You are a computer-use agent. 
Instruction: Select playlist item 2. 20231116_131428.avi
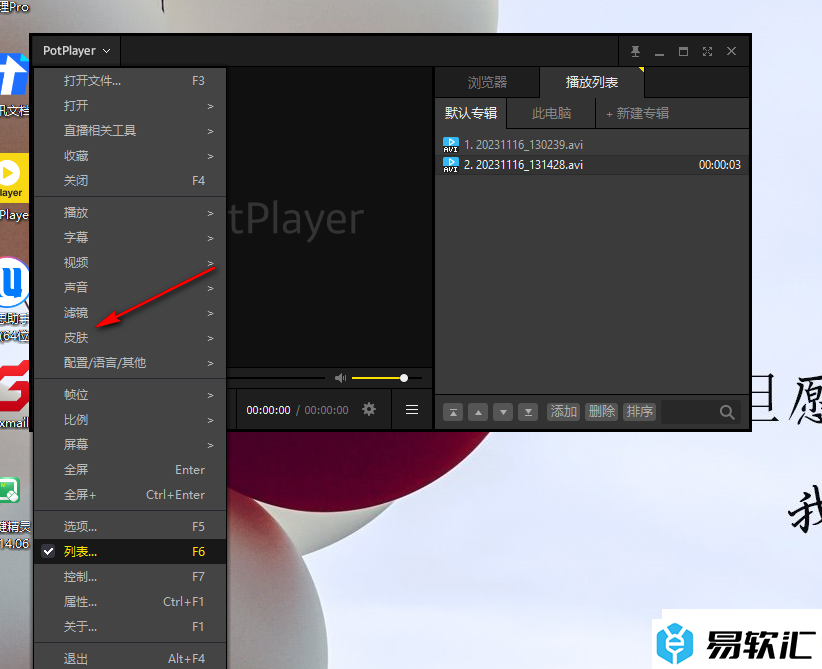(x=592, y=165)
